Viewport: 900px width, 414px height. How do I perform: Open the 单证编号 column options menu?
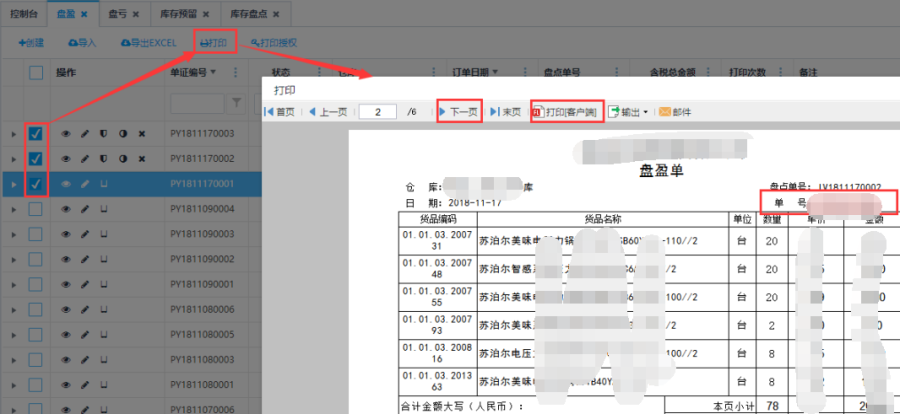(235, 73)
